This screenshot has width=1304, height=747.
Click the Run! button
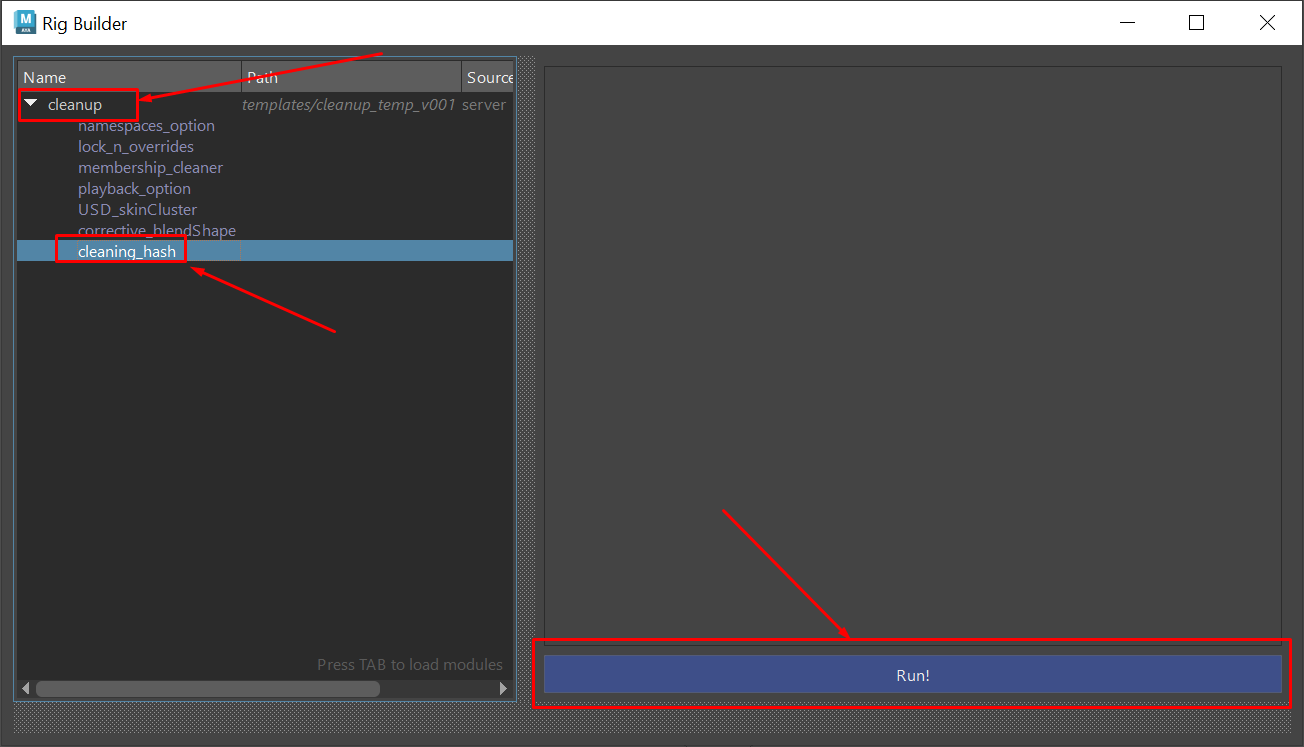pyautogui.click(x=912, y=675)
